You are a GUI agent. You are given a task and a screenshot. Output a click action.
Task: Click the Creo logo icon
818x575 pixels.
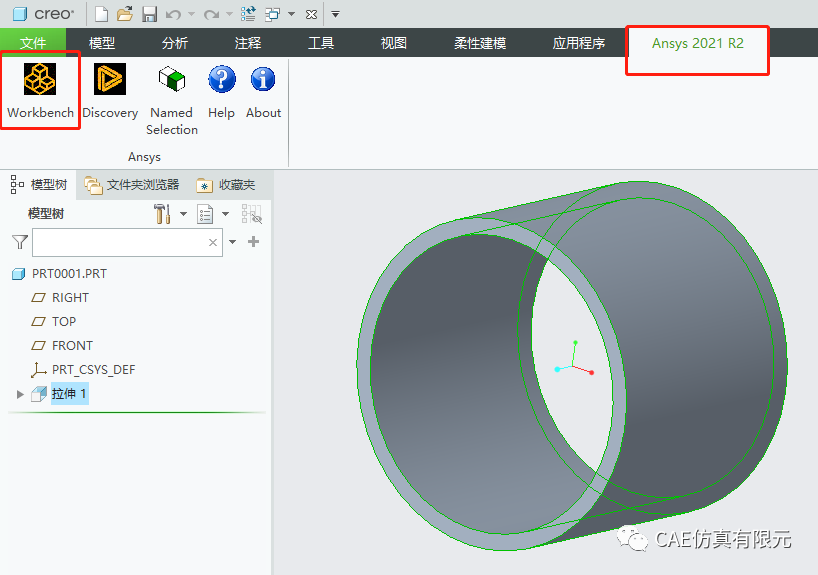pyautogui.click(x=20, y=14)
